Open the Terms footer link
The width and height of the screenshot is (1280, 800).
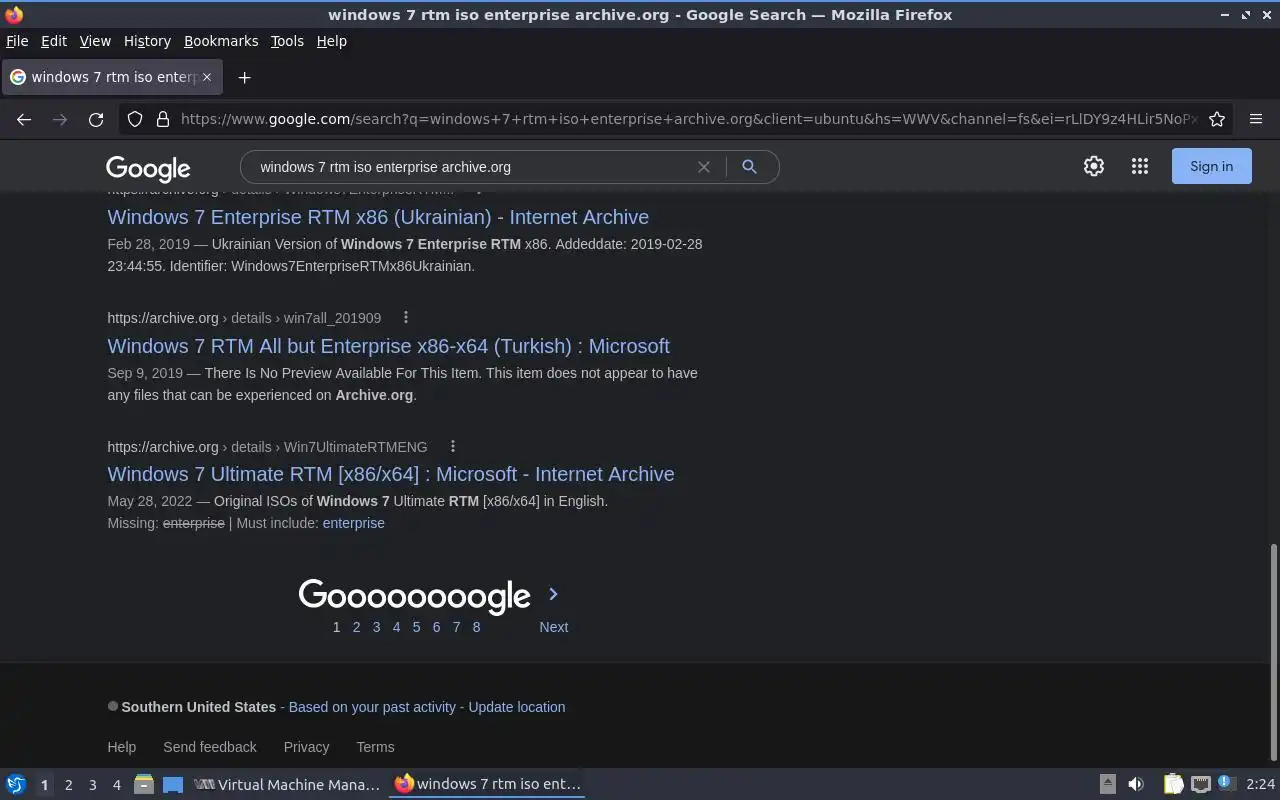[x=375, y=747]
